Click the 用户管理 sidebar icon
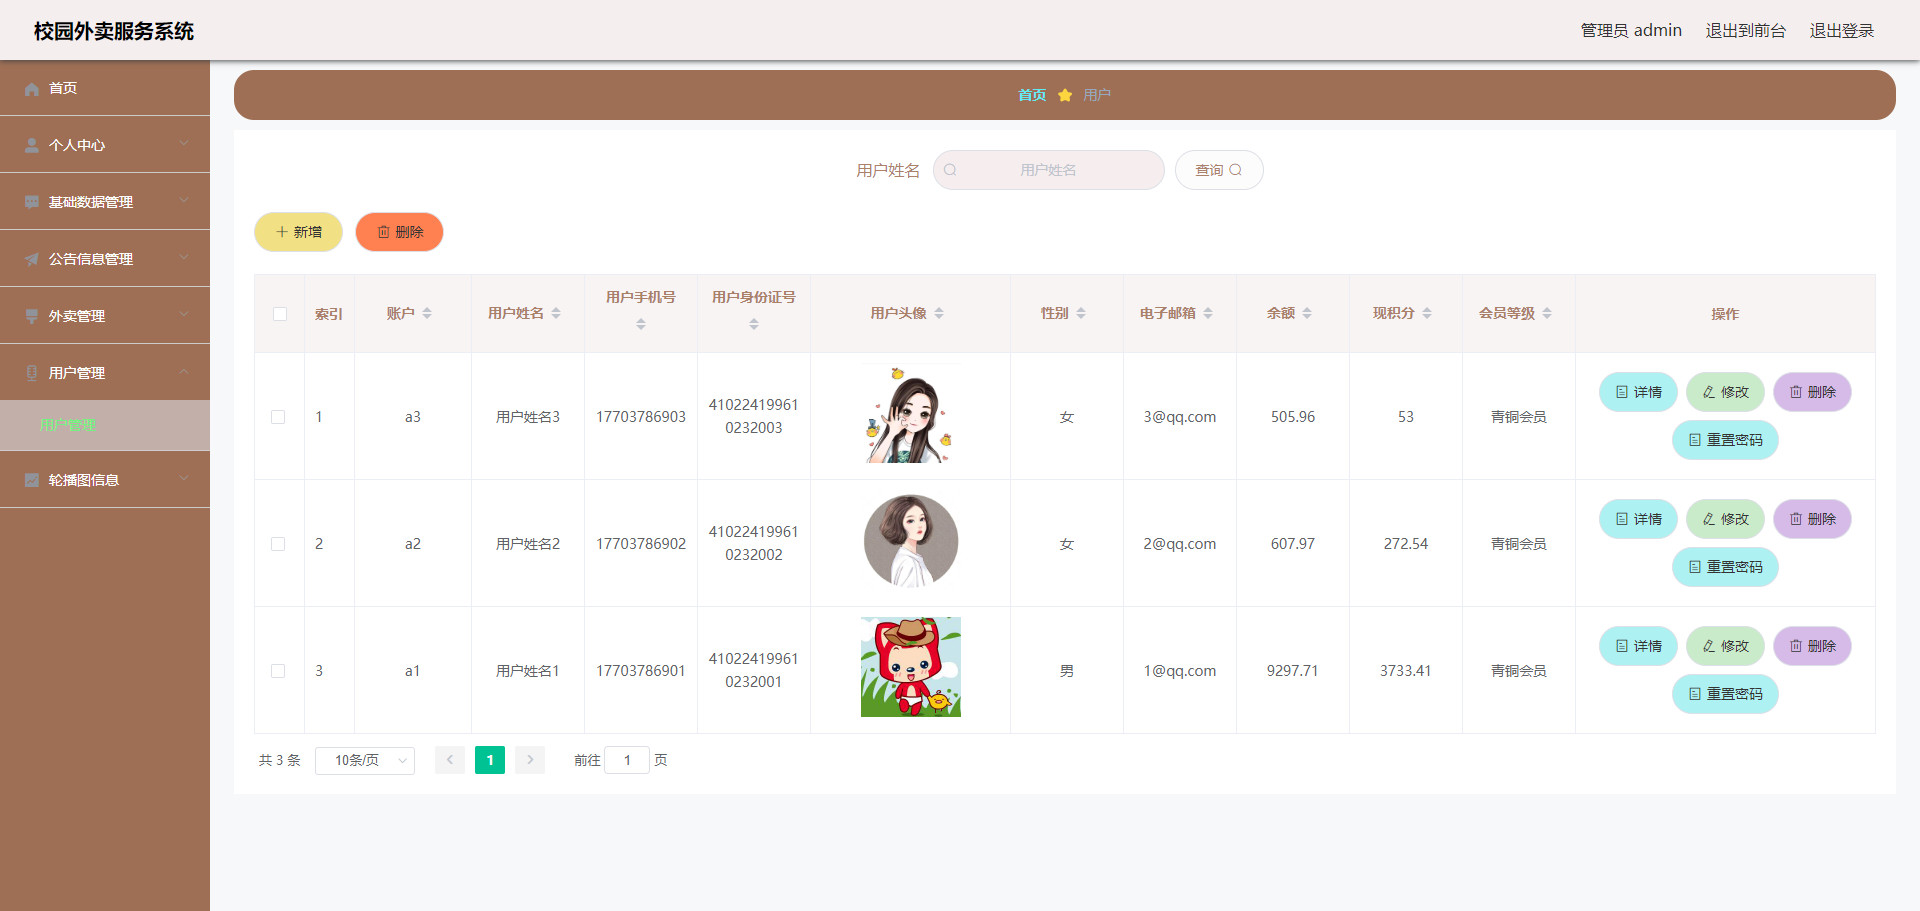Image resolution: width=1920 pixels, height=911 pixels. pyautogui.click(x=32, y=374)
